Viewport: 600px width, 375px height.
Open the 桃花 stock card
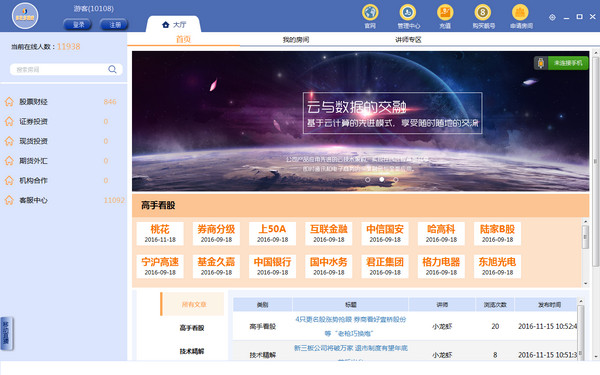[x=160, y=233]
